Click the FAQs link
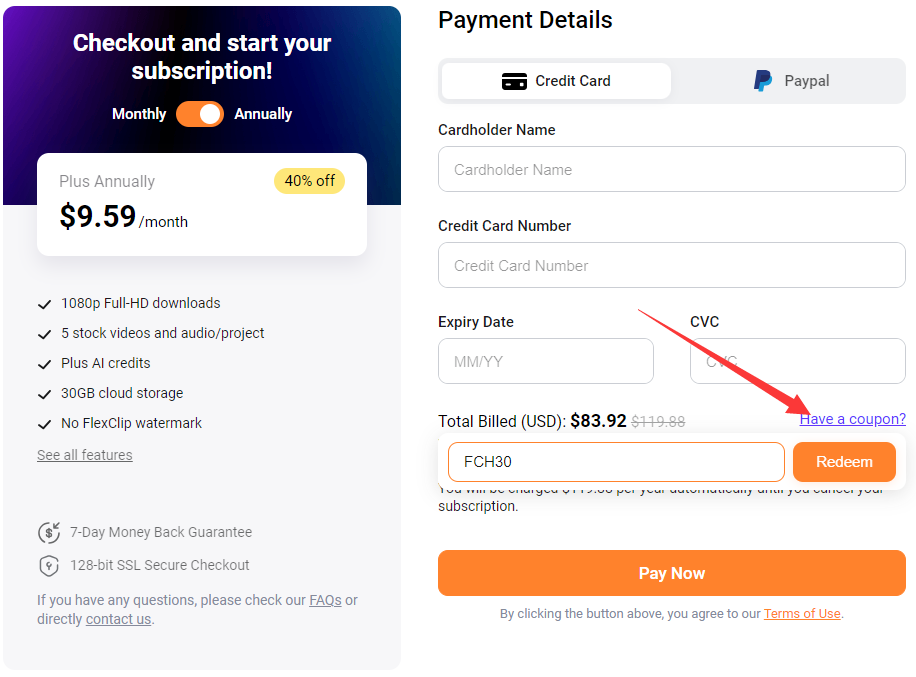916x677 pixels. 324,600
